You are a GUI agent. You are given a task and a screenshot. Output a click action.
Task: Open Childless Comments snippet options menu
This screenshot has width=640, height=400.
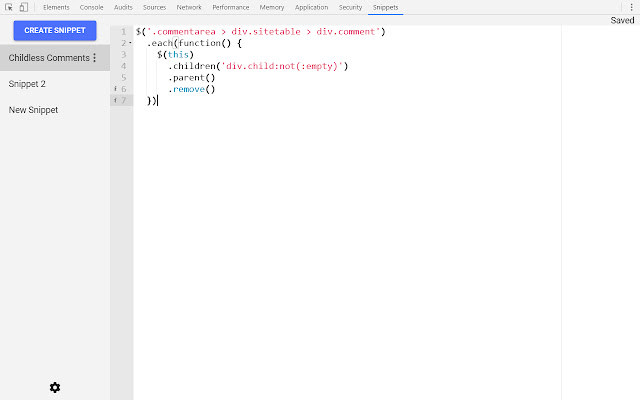pyautogui.click(x=95, y=58)
